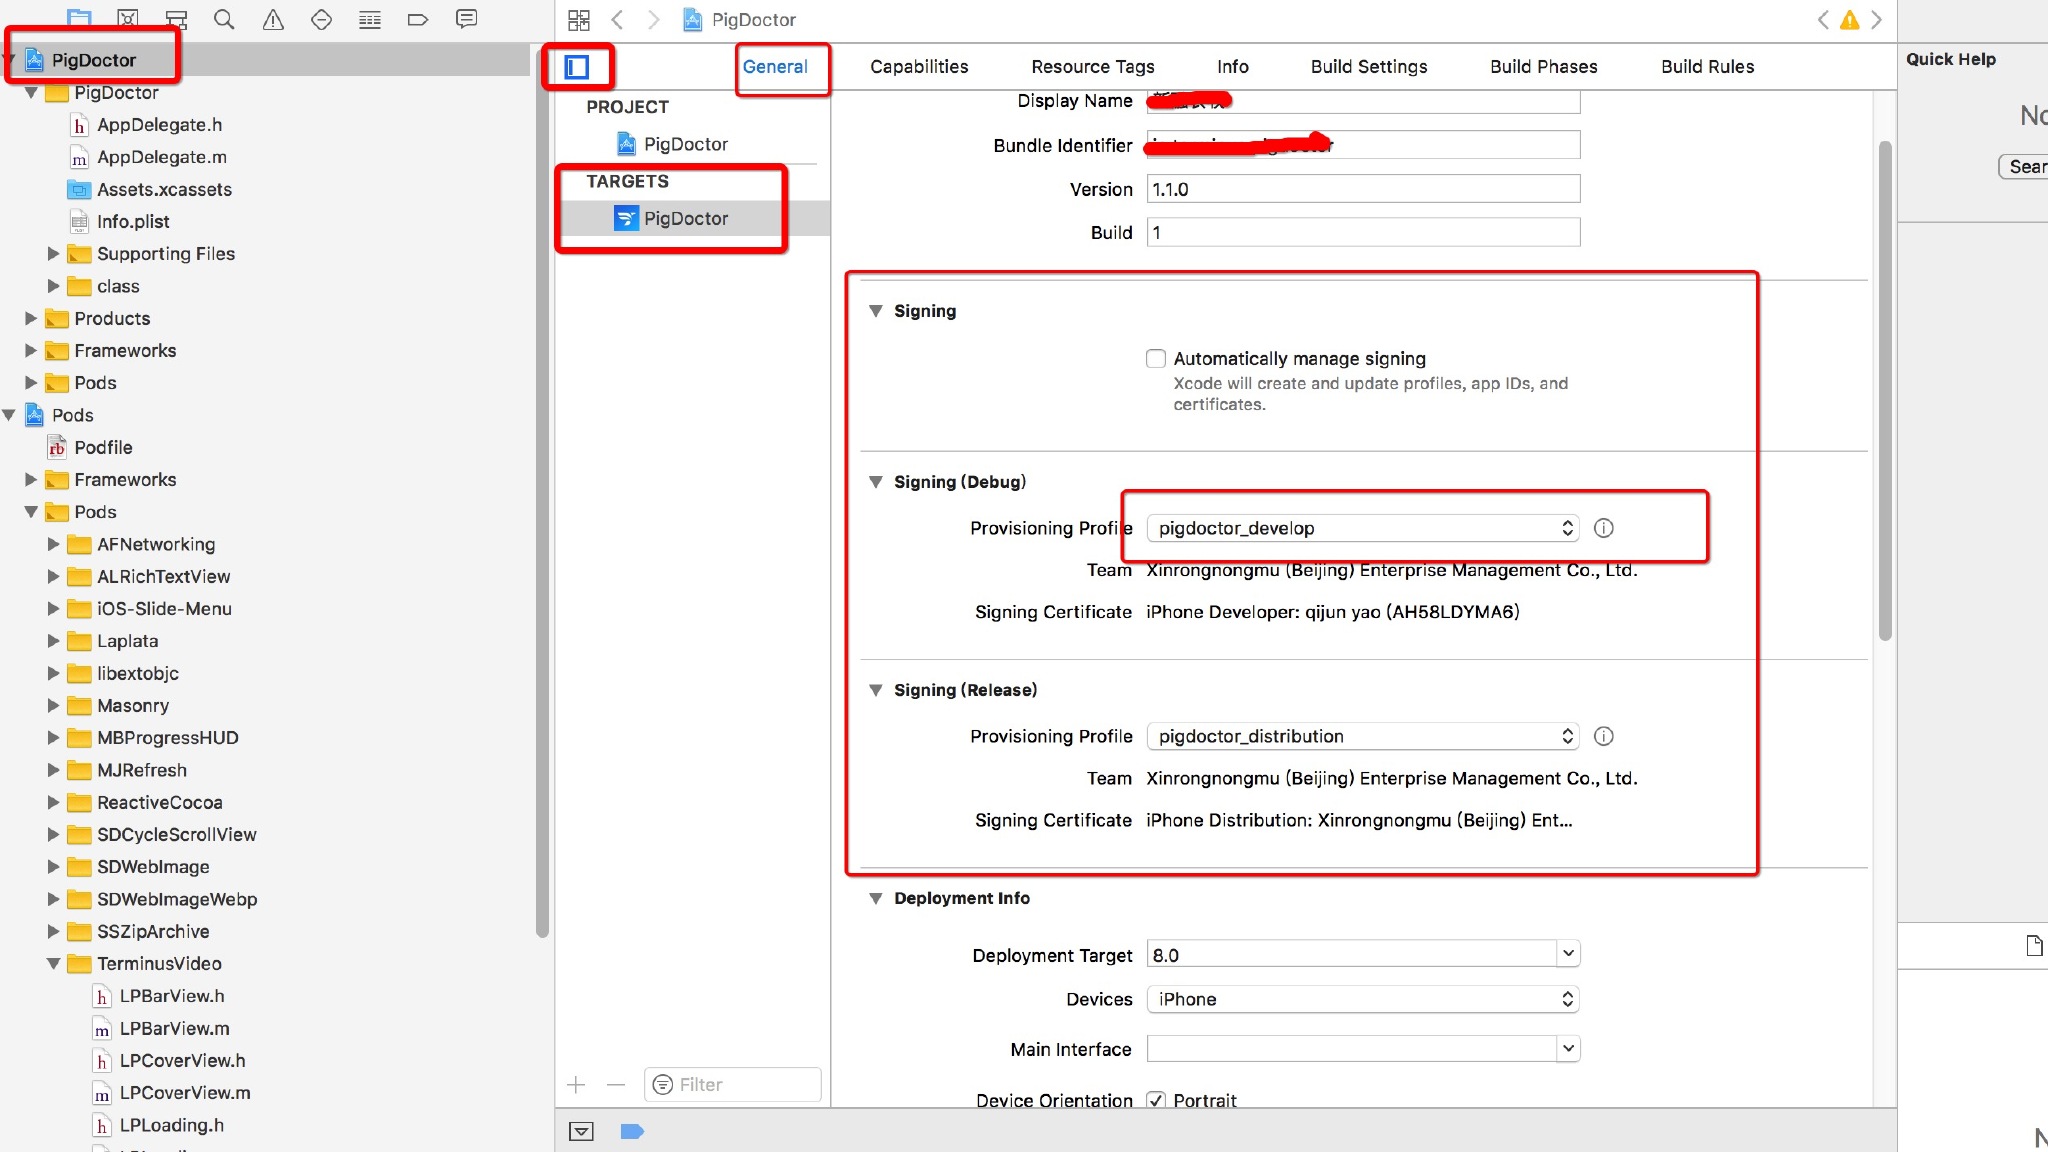Click the info icon beside pigdoctor_distribution

[x=1603, y=736]
